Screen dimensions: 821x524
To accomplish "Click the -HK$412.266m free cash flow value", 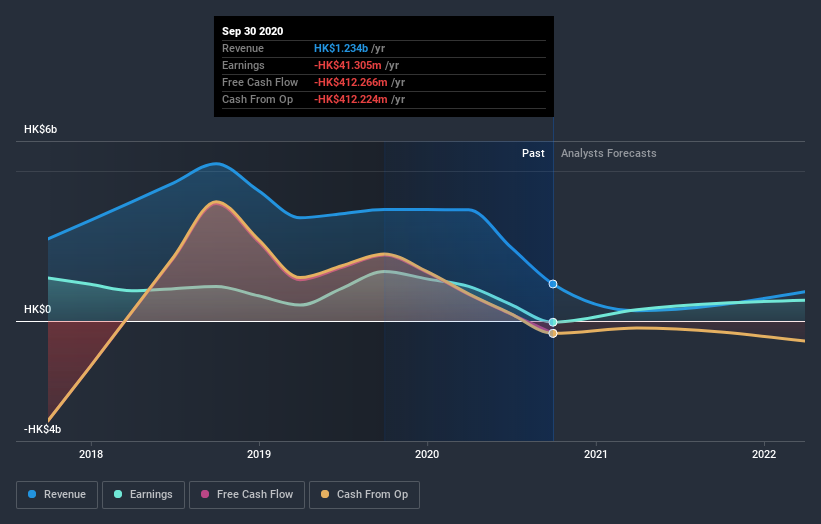I will tap(351, 82).
